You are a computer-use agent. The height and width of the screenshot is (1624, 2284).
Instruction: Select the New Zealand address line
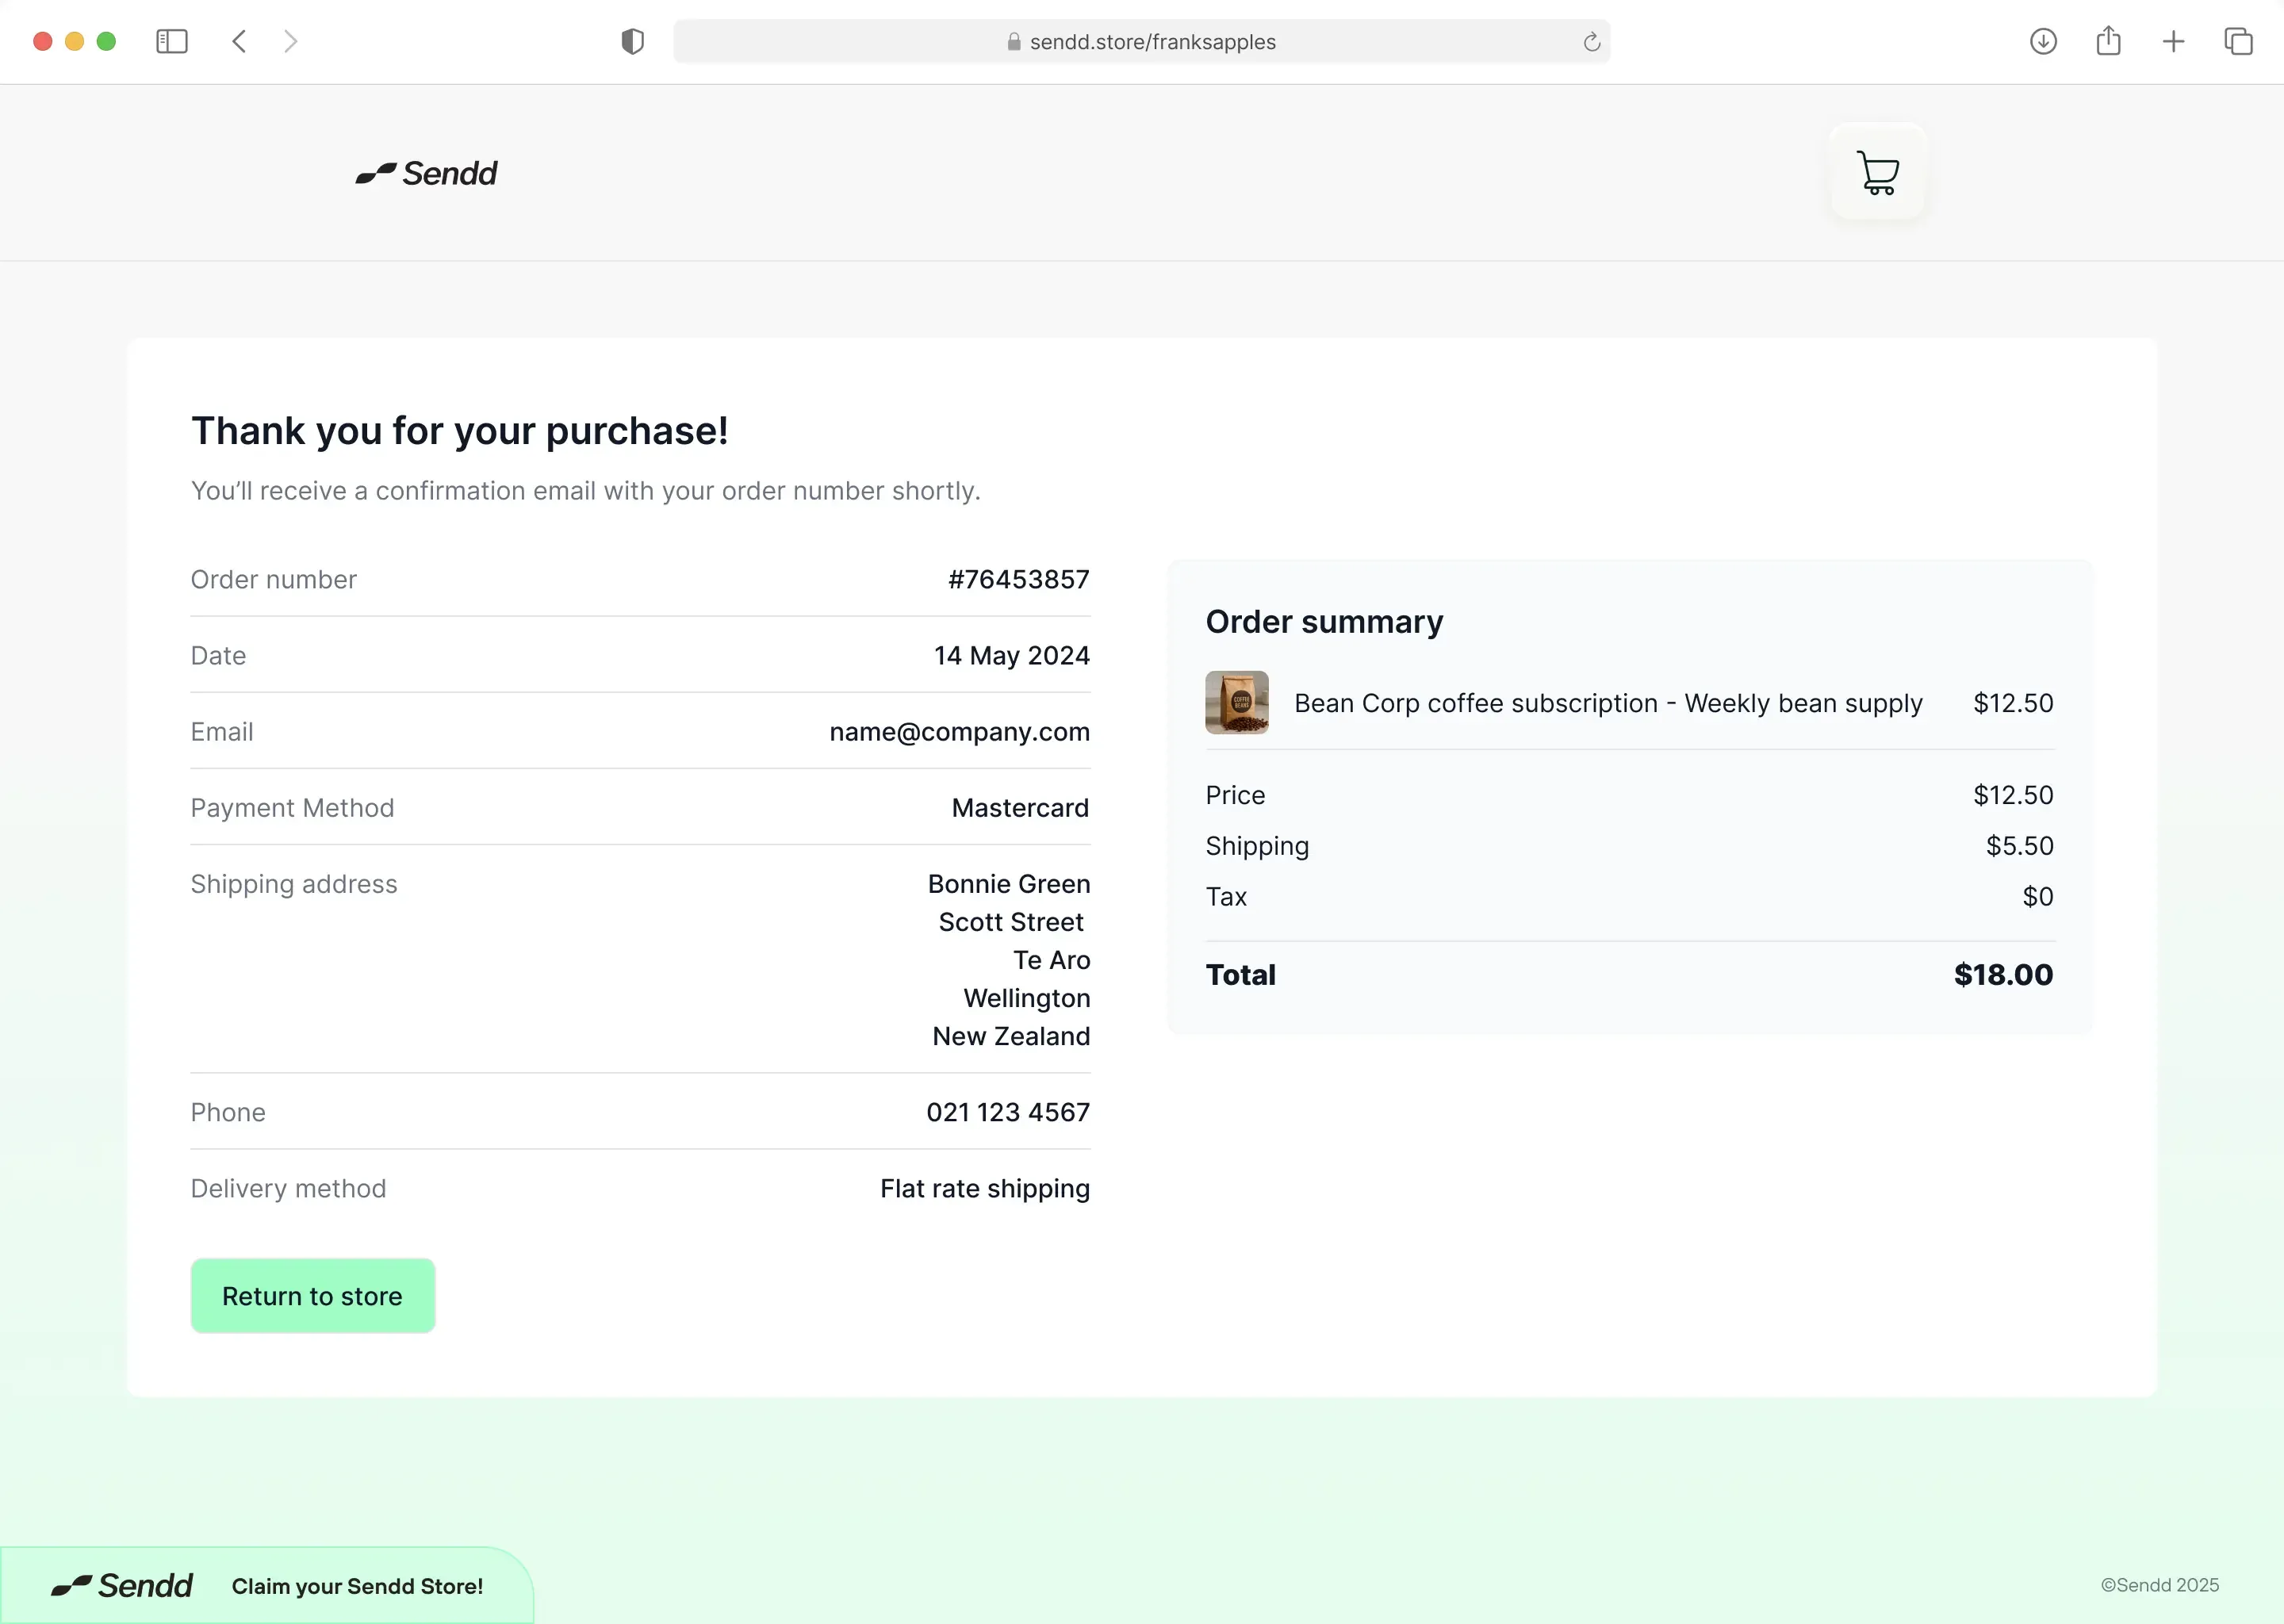click(x=1011, y=1036)
